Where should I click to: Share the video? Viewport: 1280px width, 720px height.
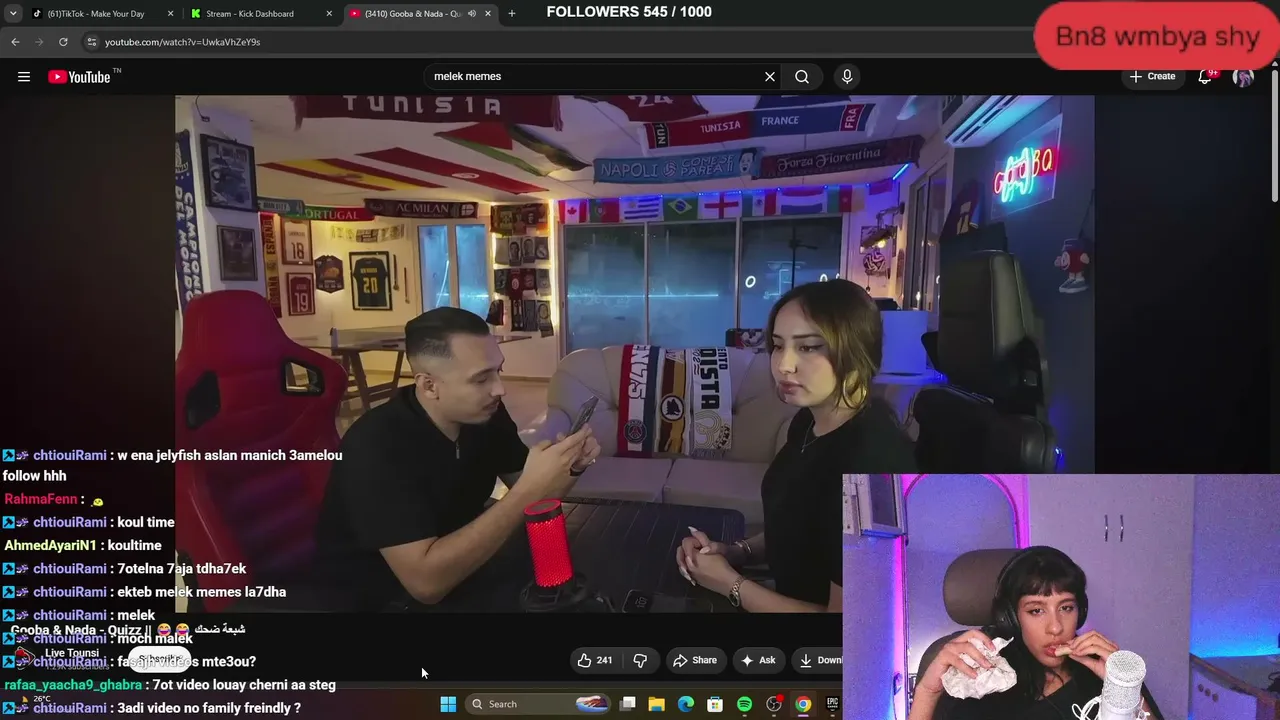(x=695, y=660)
